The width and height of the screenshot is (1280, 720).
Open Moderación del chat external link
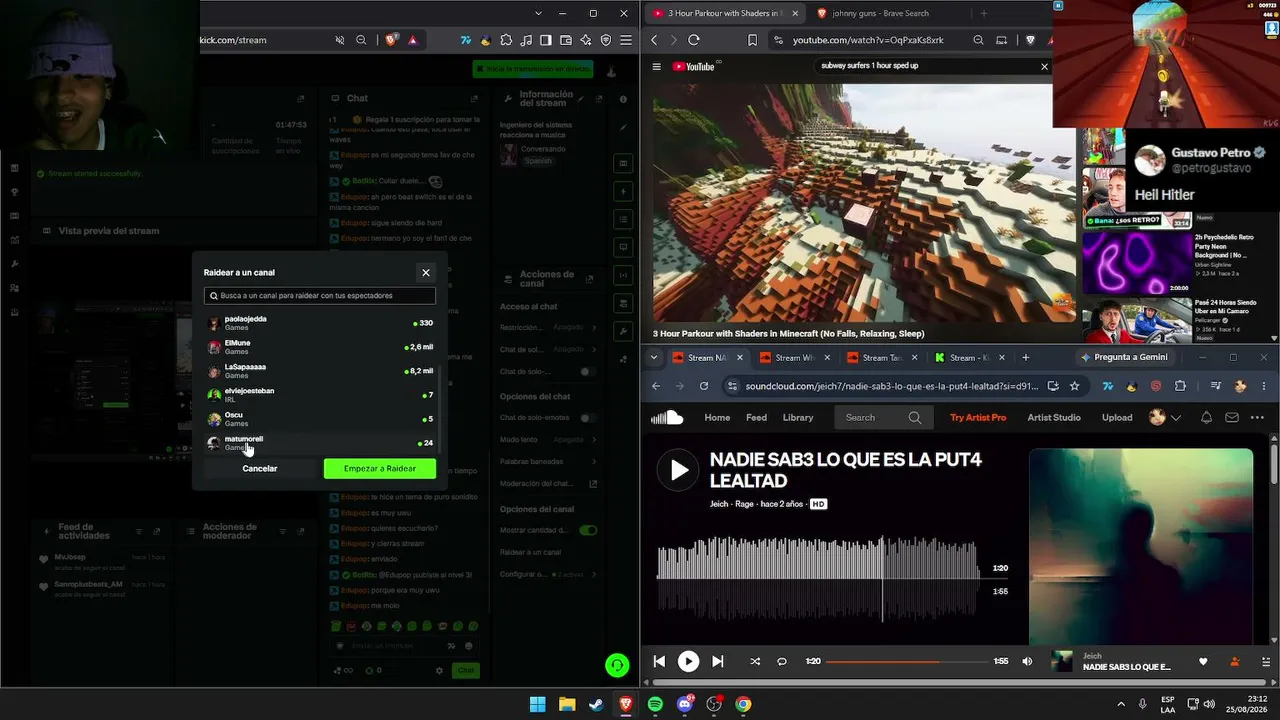point(593,484)
